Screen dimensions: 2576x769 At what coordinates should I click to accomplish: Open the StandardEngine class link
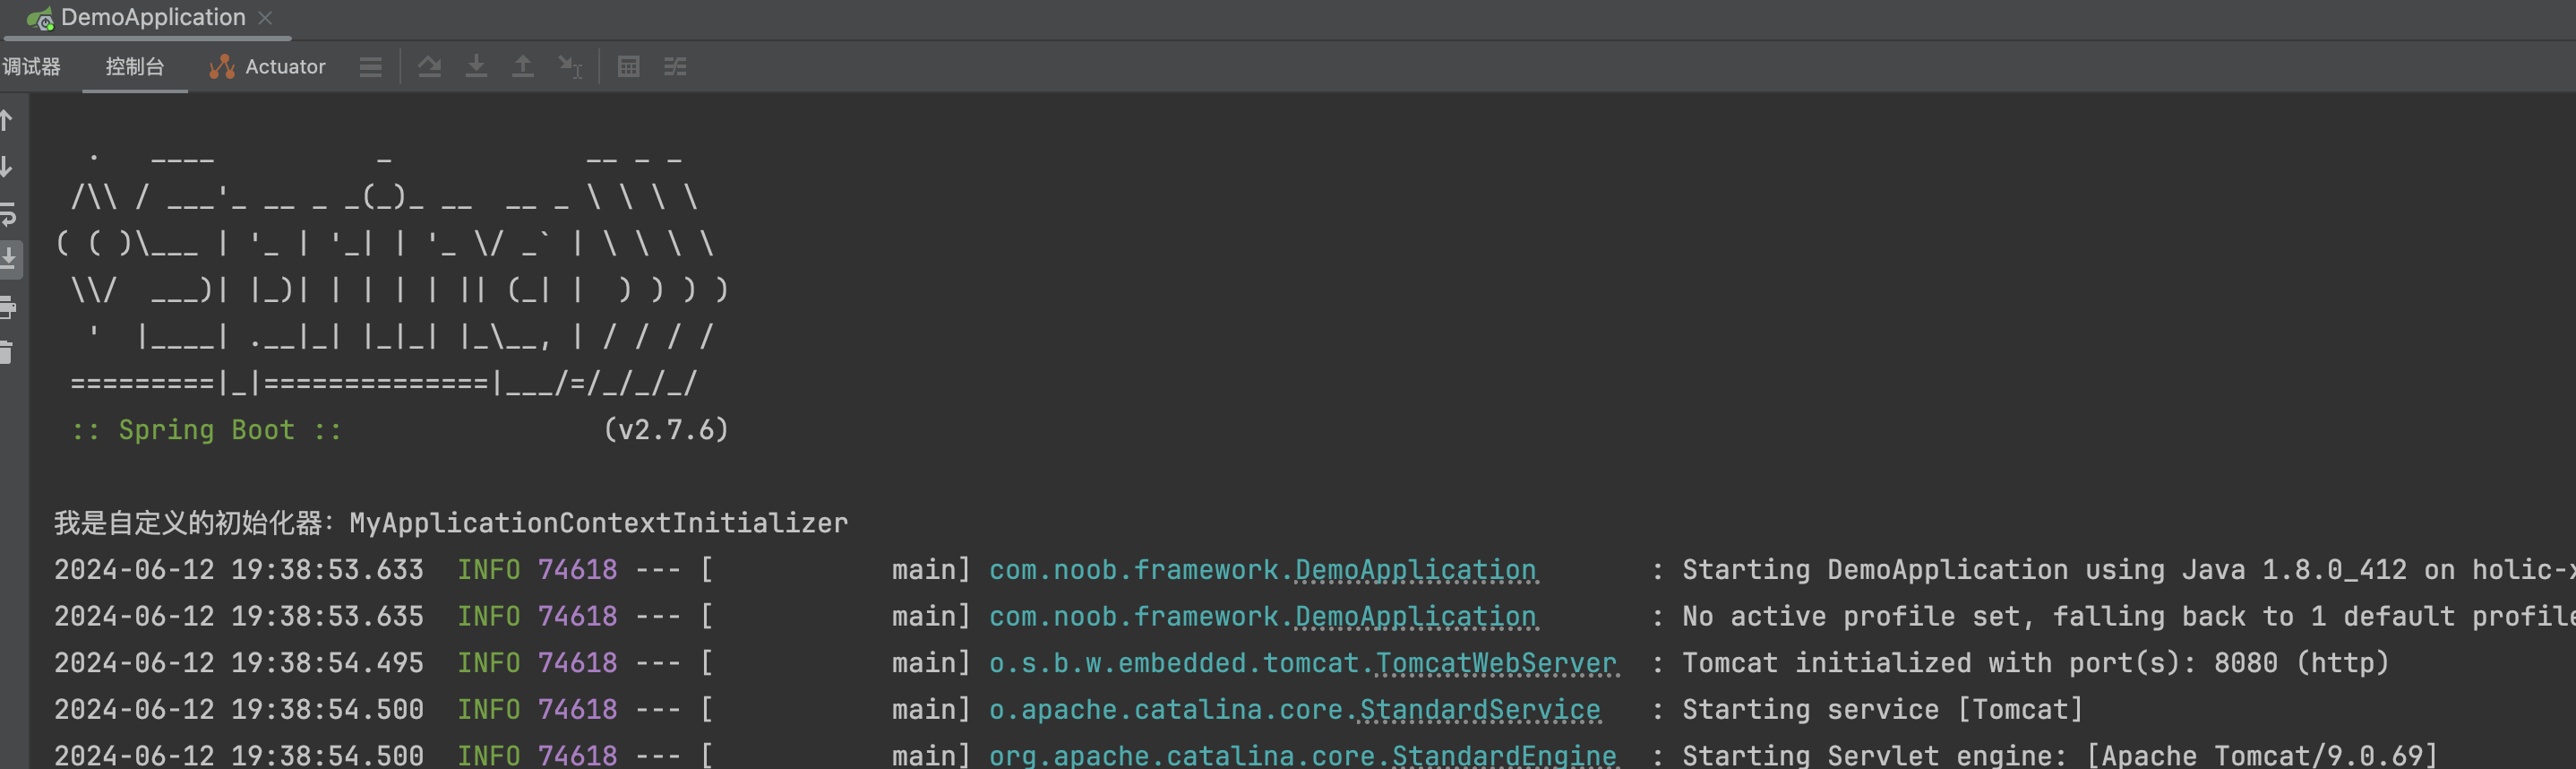coord(1504,756)
